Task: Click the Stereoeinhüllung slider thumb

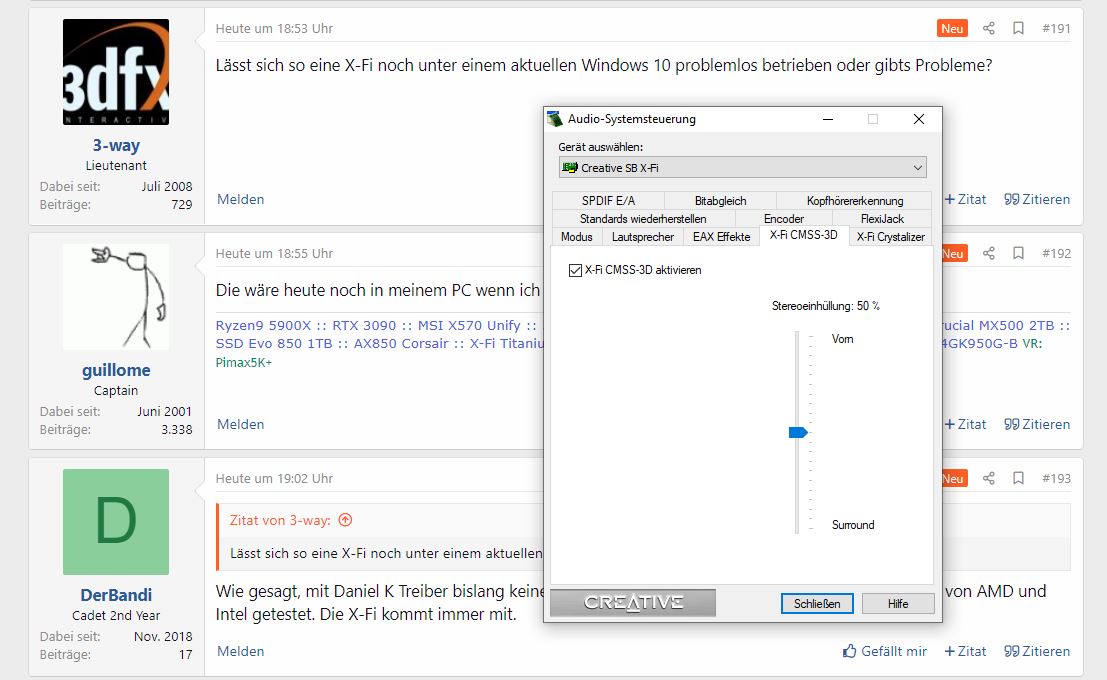Action: pos(798,432)
